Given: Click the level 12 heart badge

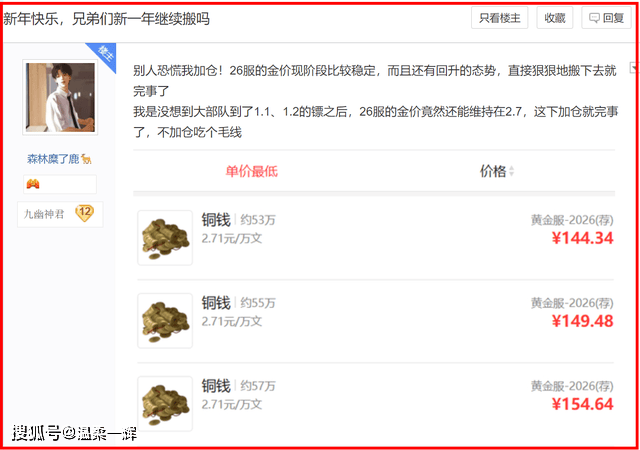Looking at the screenshot, I should tap(84, 213).
